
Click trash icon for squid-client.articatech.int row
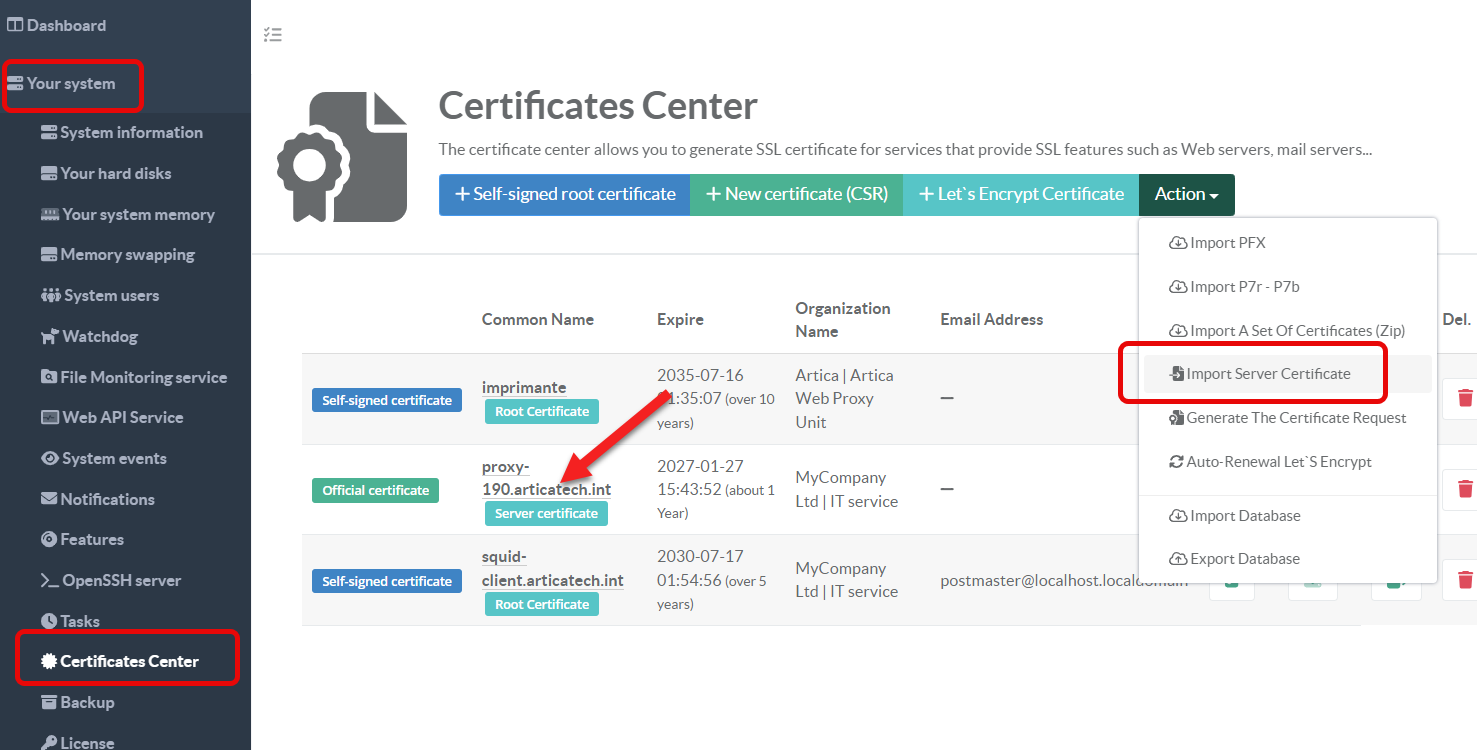point(1464,580)
